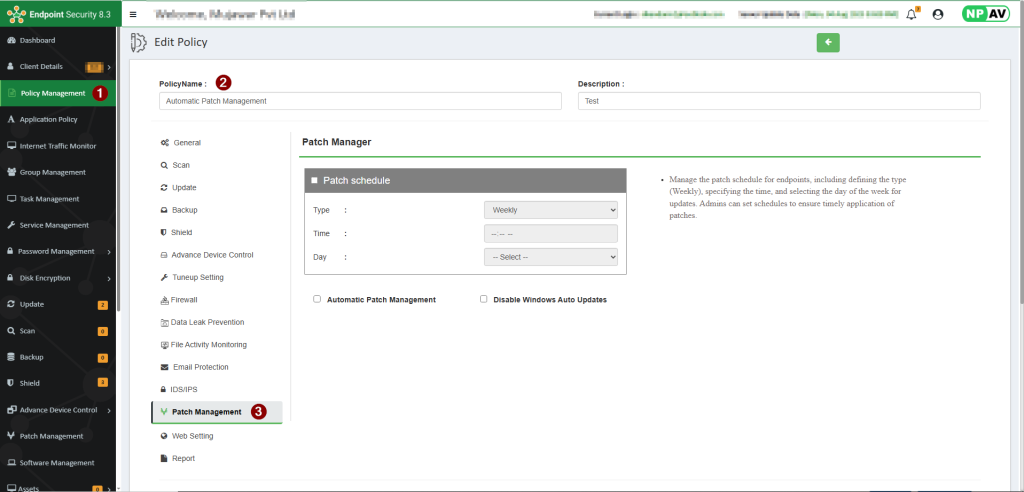Viewport: 1024px width, 492px height.
Task: Check Disable Windows Auto Updates
Action: (x=484, y=299)
